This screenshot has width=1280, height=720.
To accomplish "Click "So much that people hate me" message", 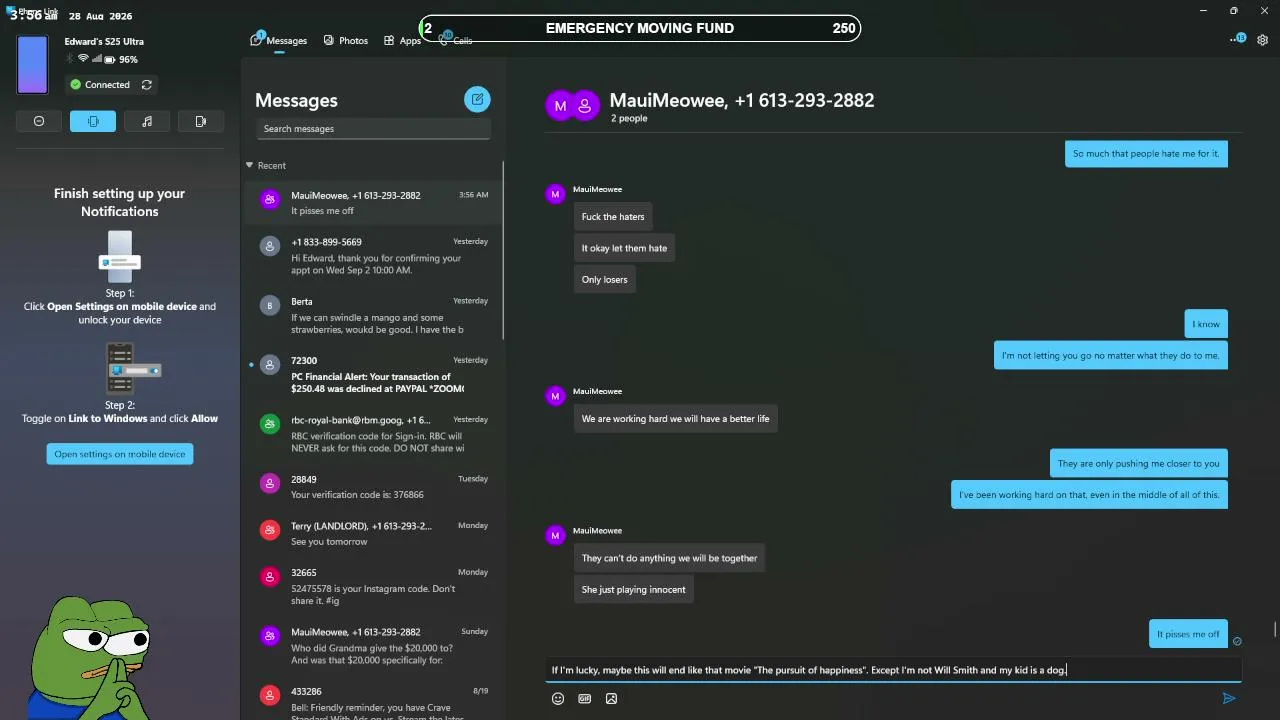I will tap(1146, 154).
